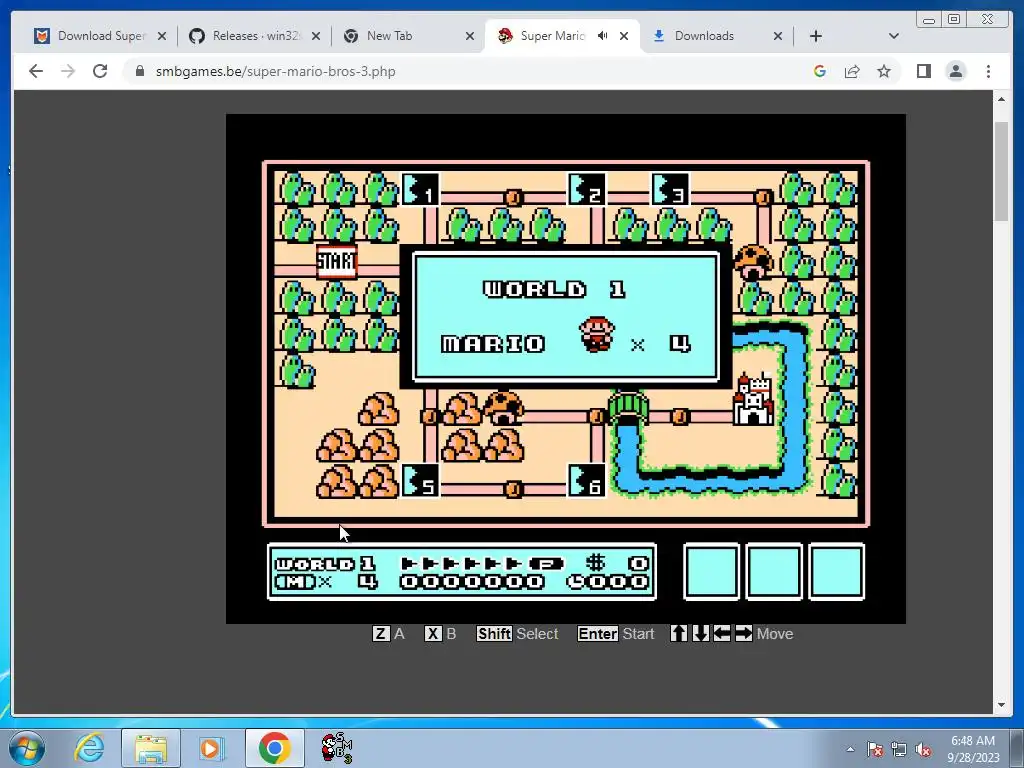Open Windows Explorer folder from taskbar

pos(151,748)
